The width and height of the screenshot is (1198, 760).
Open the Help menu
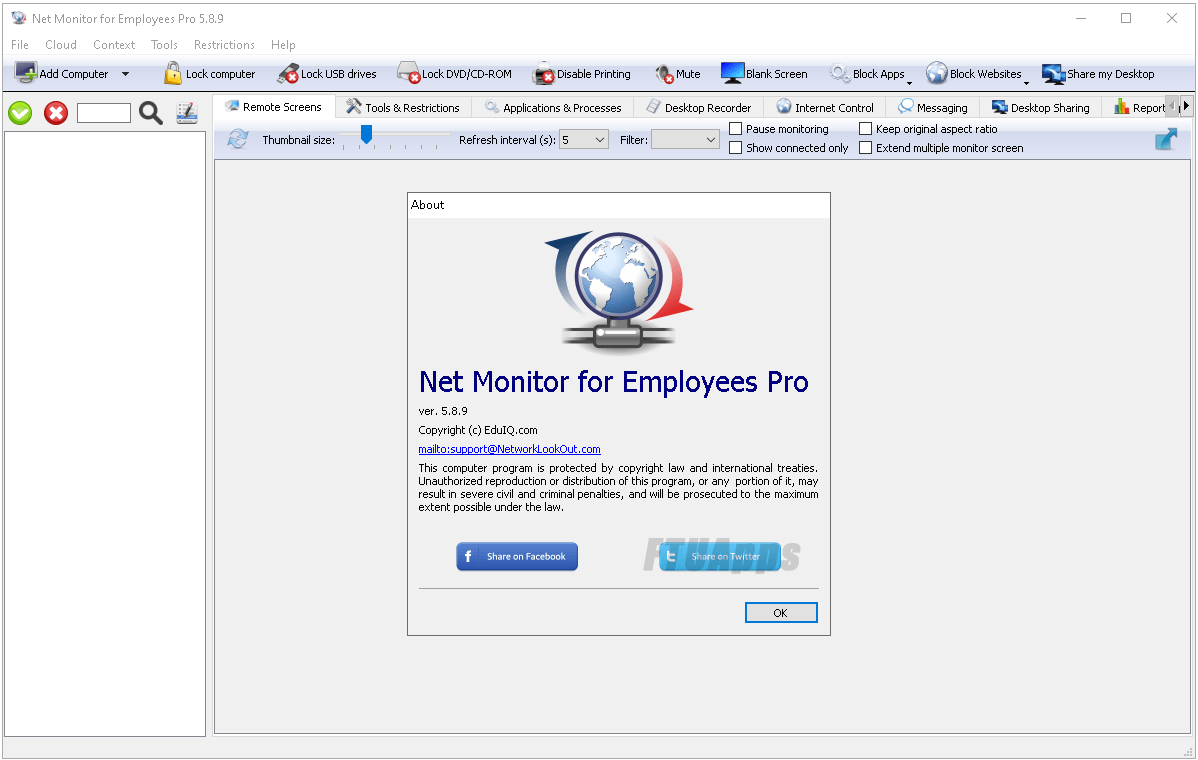pos(283,45)
